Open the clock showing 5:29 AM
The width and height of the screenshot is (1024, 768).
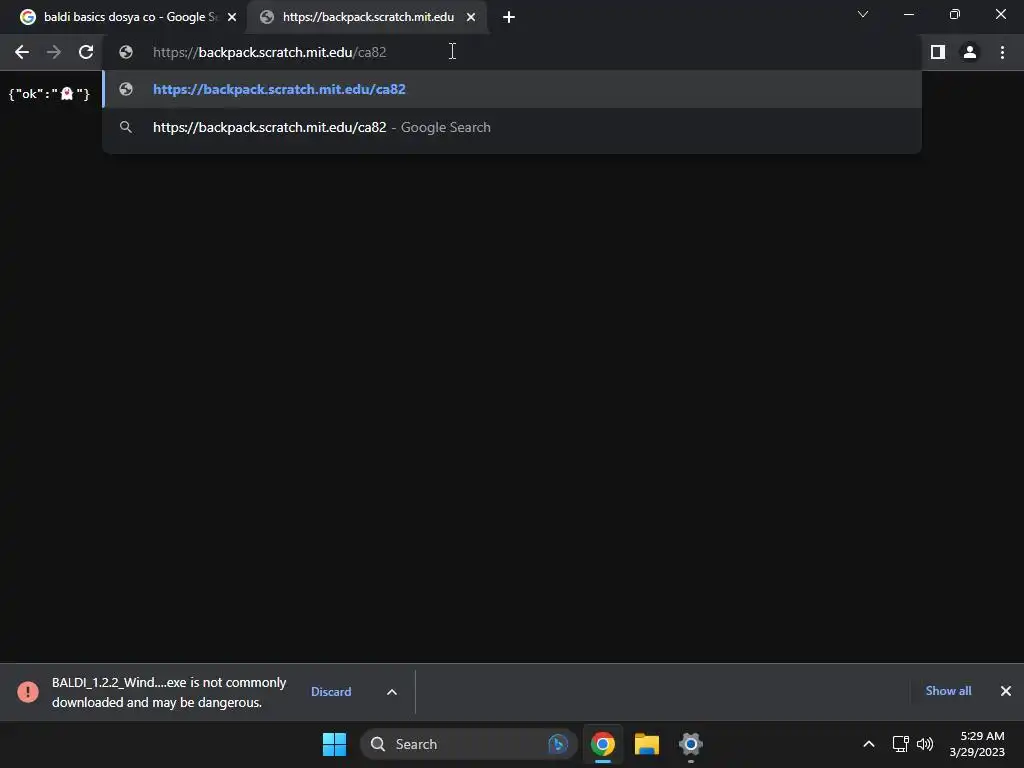click(x=977, y=744)
